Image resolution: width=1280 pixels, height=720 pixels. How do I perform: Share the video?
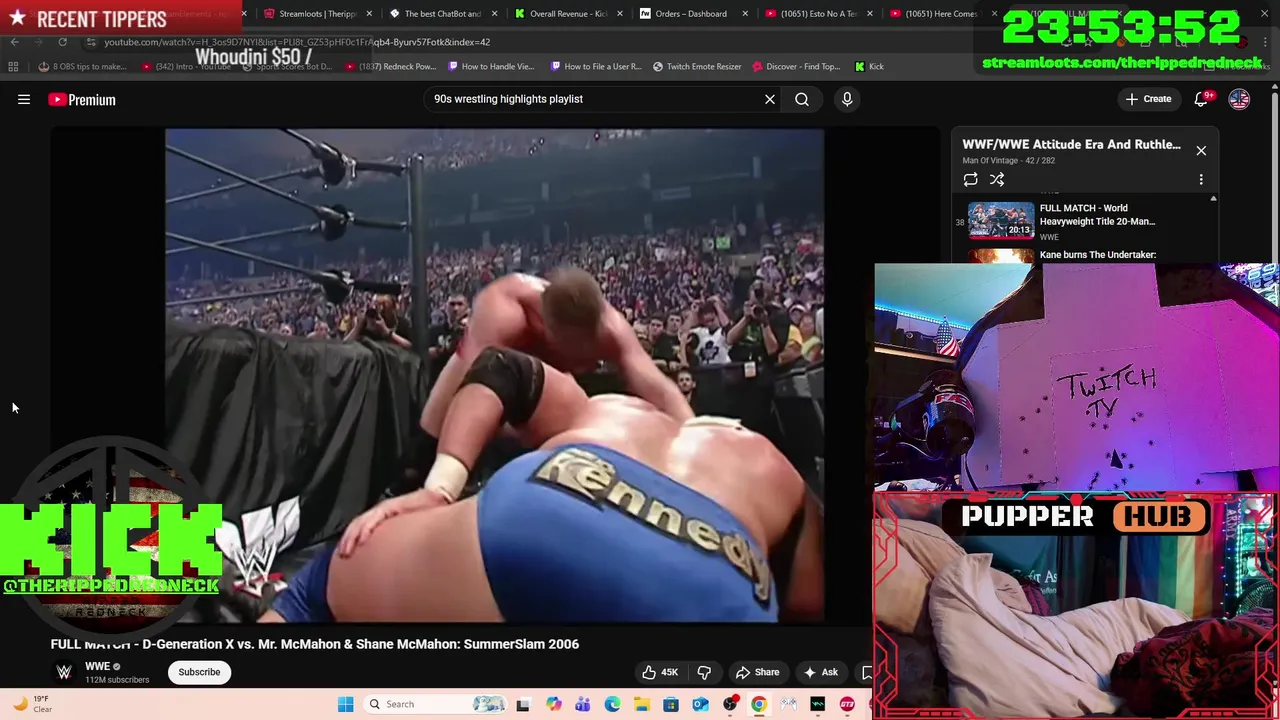757,672
